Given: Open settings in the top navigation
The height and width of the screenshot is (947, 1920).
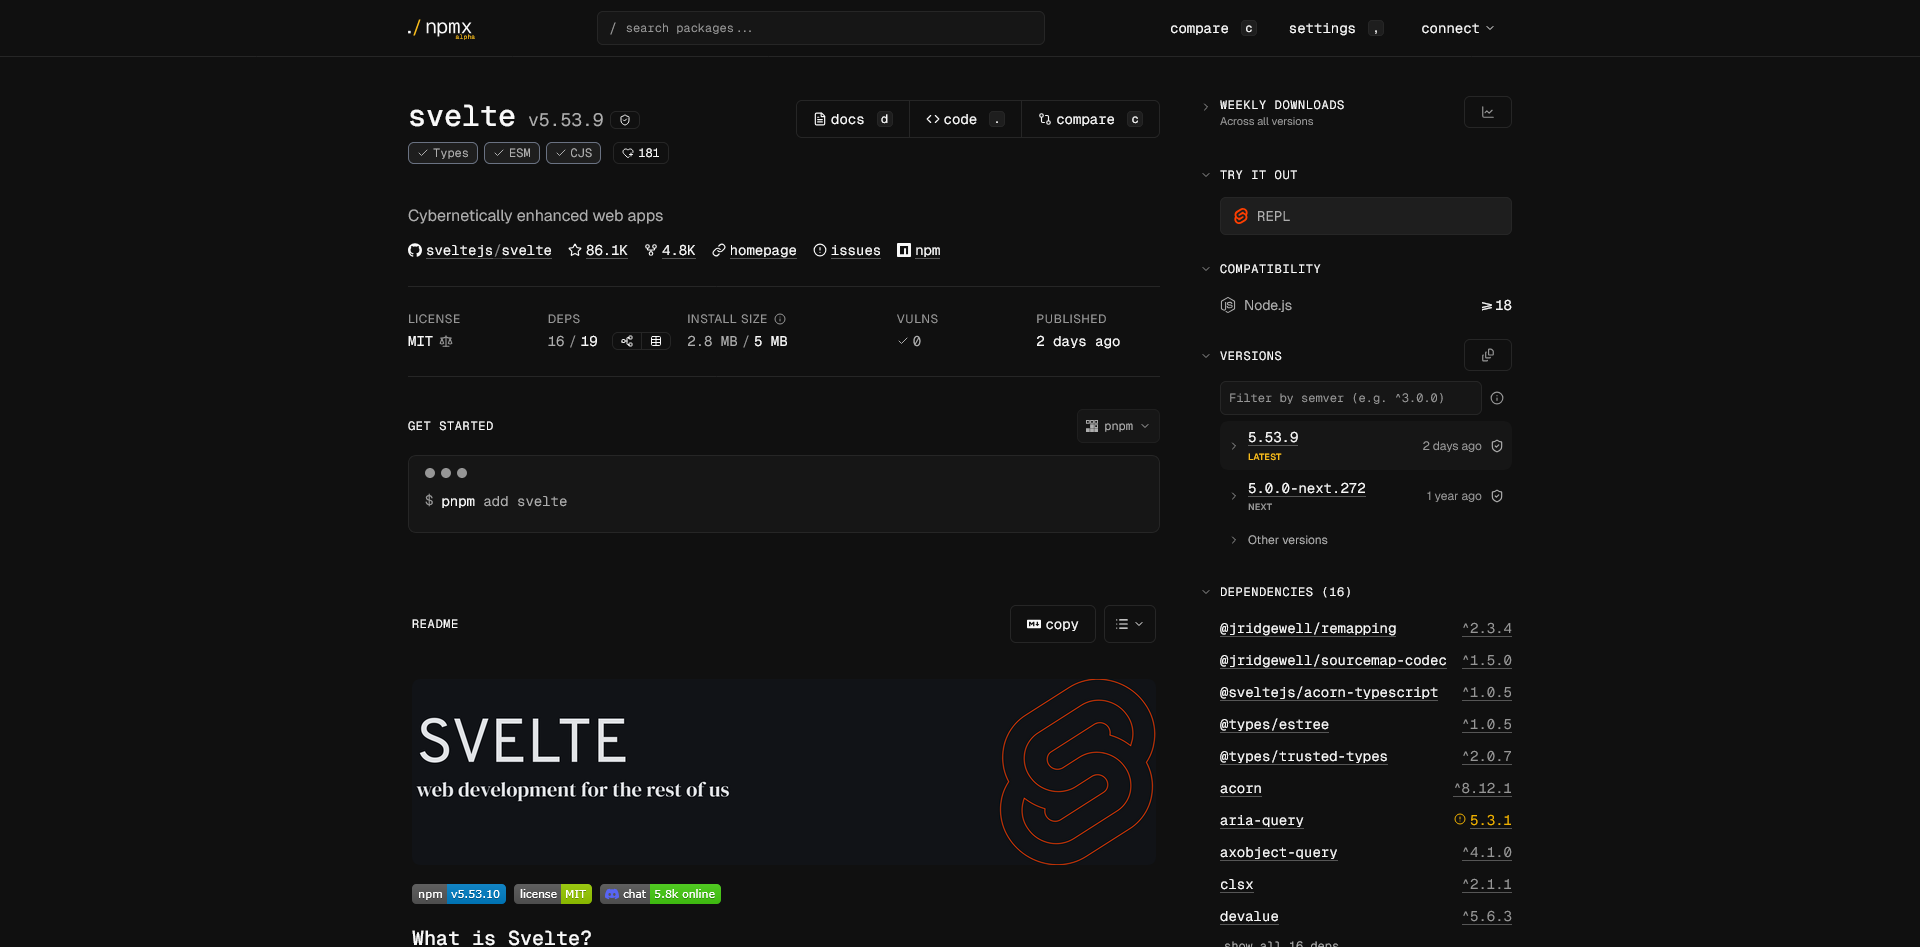Looking at the screenshot, I should tap(1336, 28).
